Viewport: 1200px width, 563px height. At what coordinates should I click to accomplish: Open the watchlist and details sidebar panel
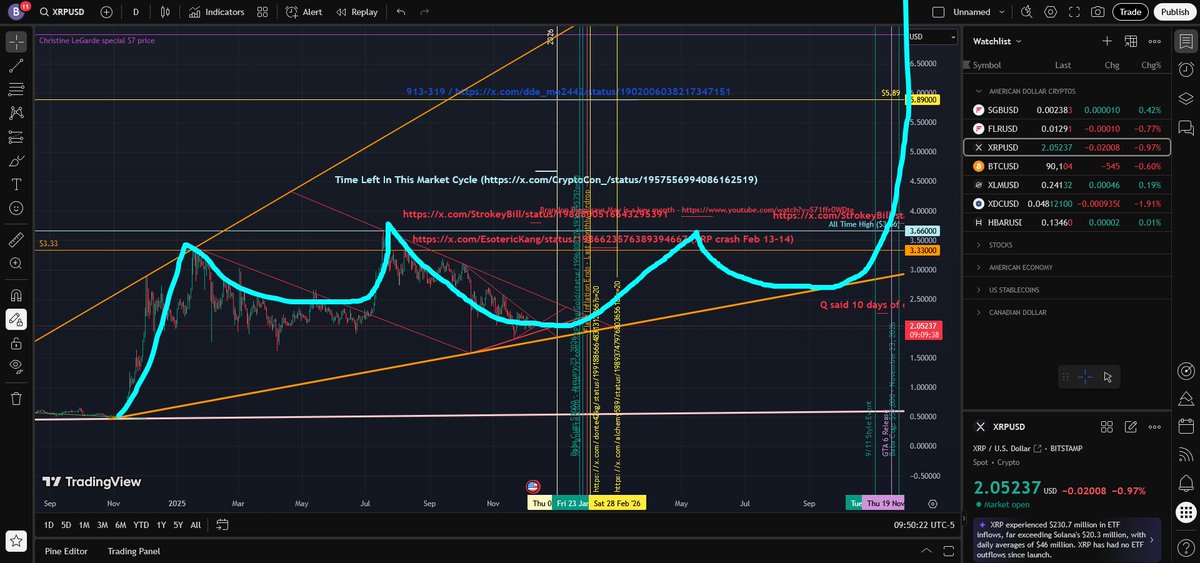[x=1184, y=41]
